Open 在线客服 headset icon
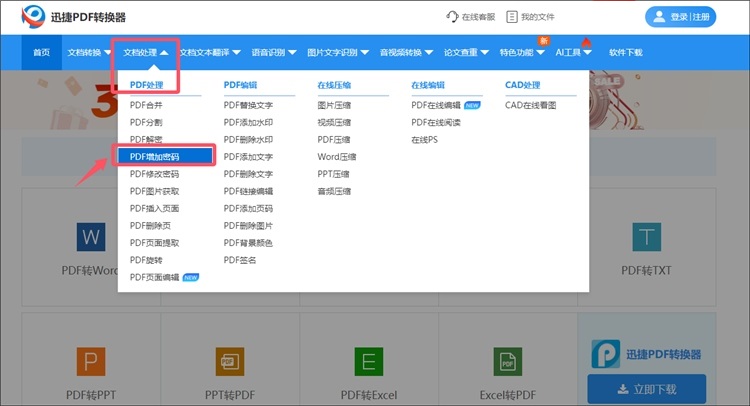This screenshot has height=406, width=750. [452, 17]
